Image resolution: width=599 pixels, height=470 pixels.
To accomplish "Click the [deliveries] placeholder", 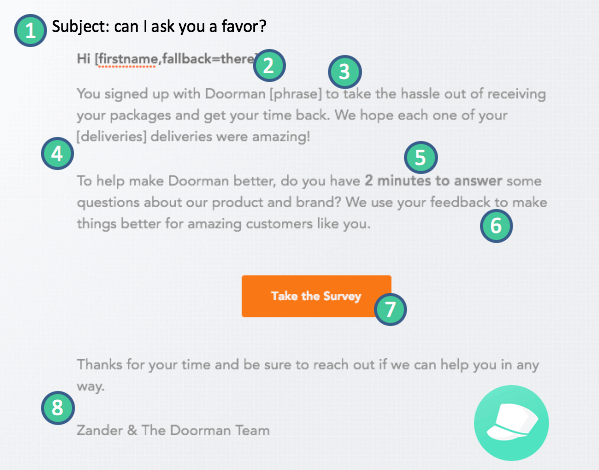I will [112, 137].
